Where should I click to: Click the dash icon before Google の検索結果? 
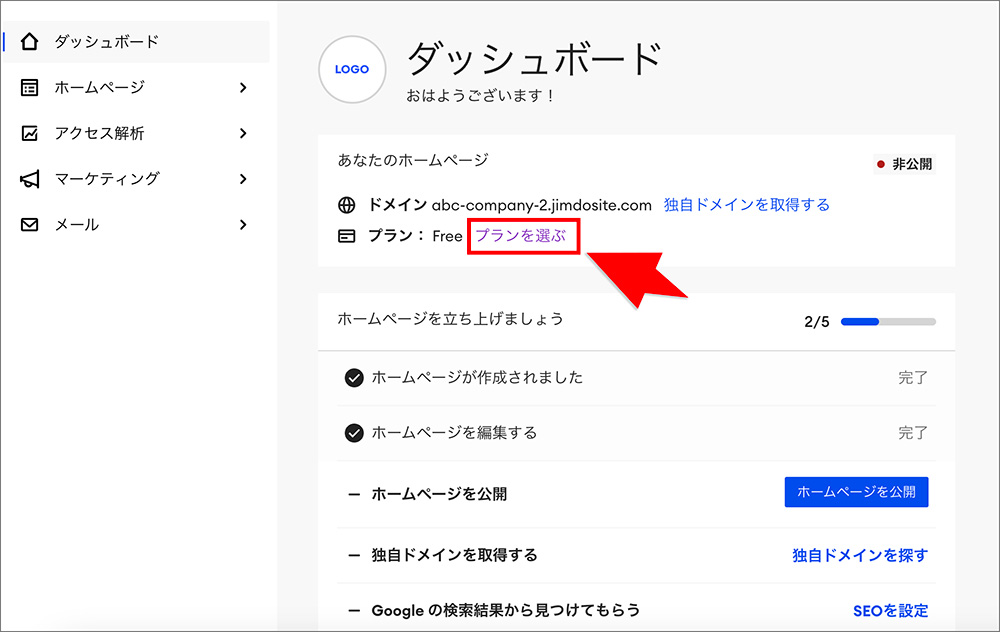pyautogui.click(x=354, y=611)
